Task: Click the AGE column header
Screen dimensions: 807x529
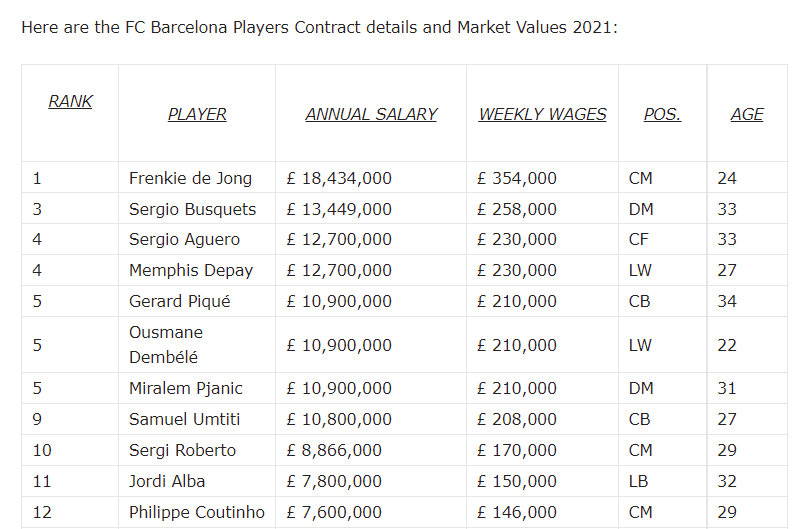Action: pos(747,114)
